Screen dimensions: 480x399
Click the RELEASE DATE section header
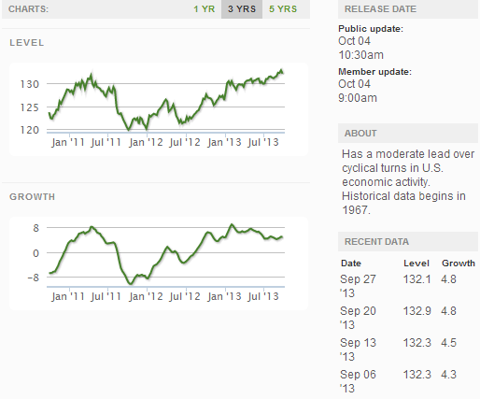(x=408, y=9)
